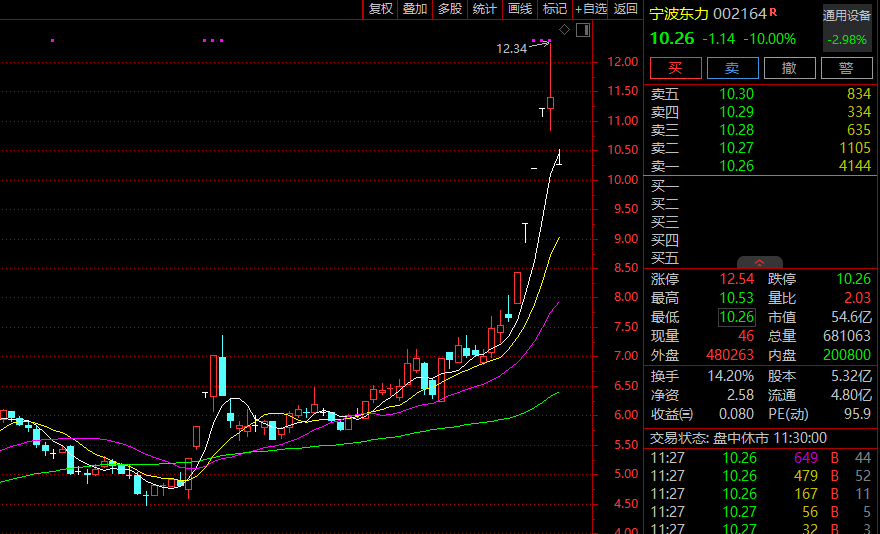Click the R margin marker beside code
This screenshot has width=880, height=534.
773,12
